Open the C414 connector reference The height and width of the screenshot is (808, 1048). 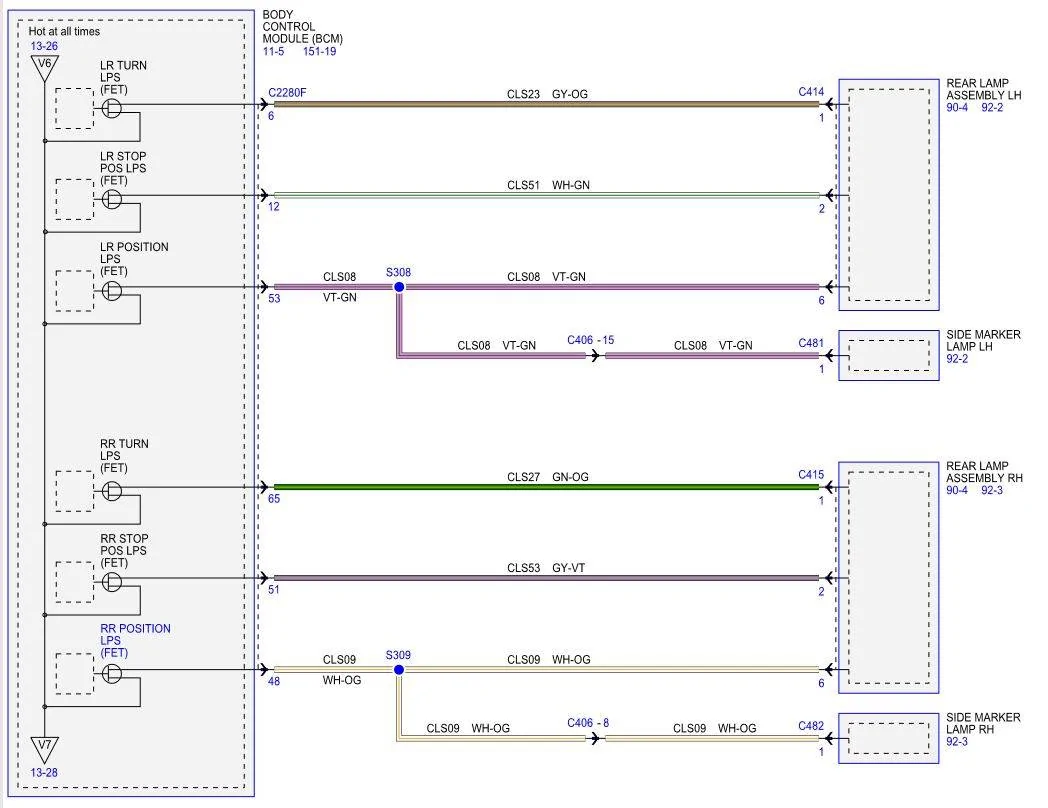pyautogui.click(x=811, y=92)
